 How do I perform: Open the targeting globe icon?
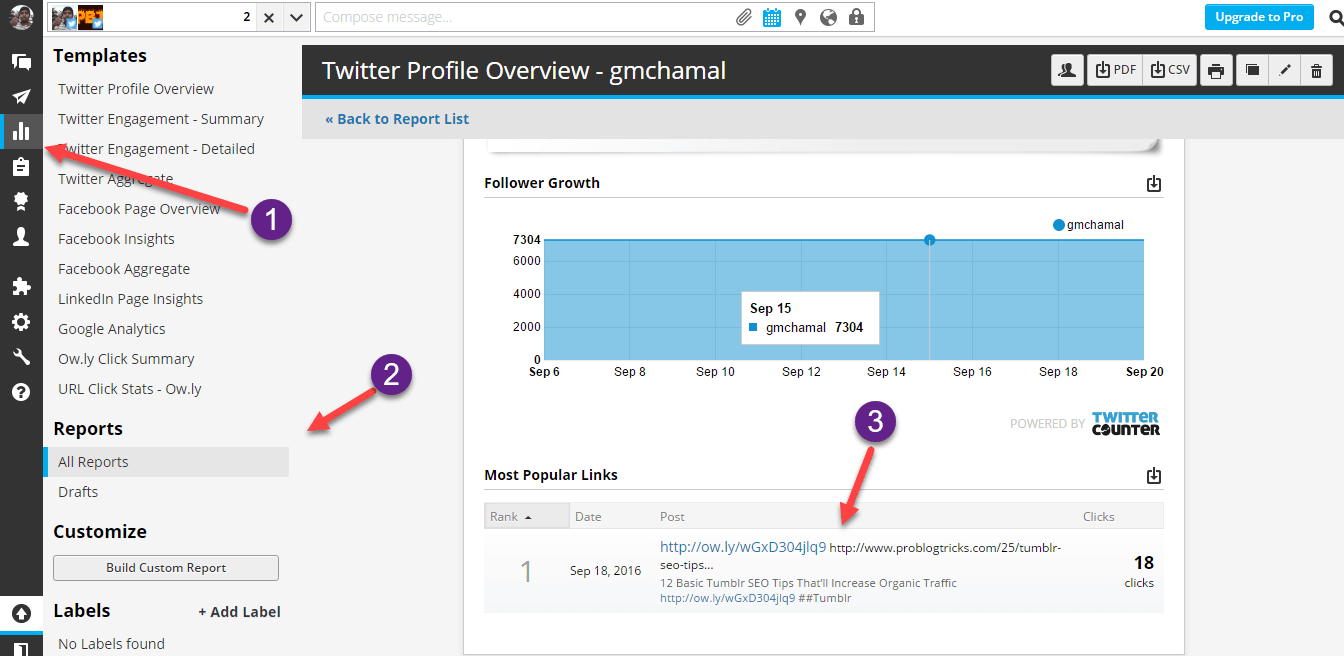coord(828,17)
